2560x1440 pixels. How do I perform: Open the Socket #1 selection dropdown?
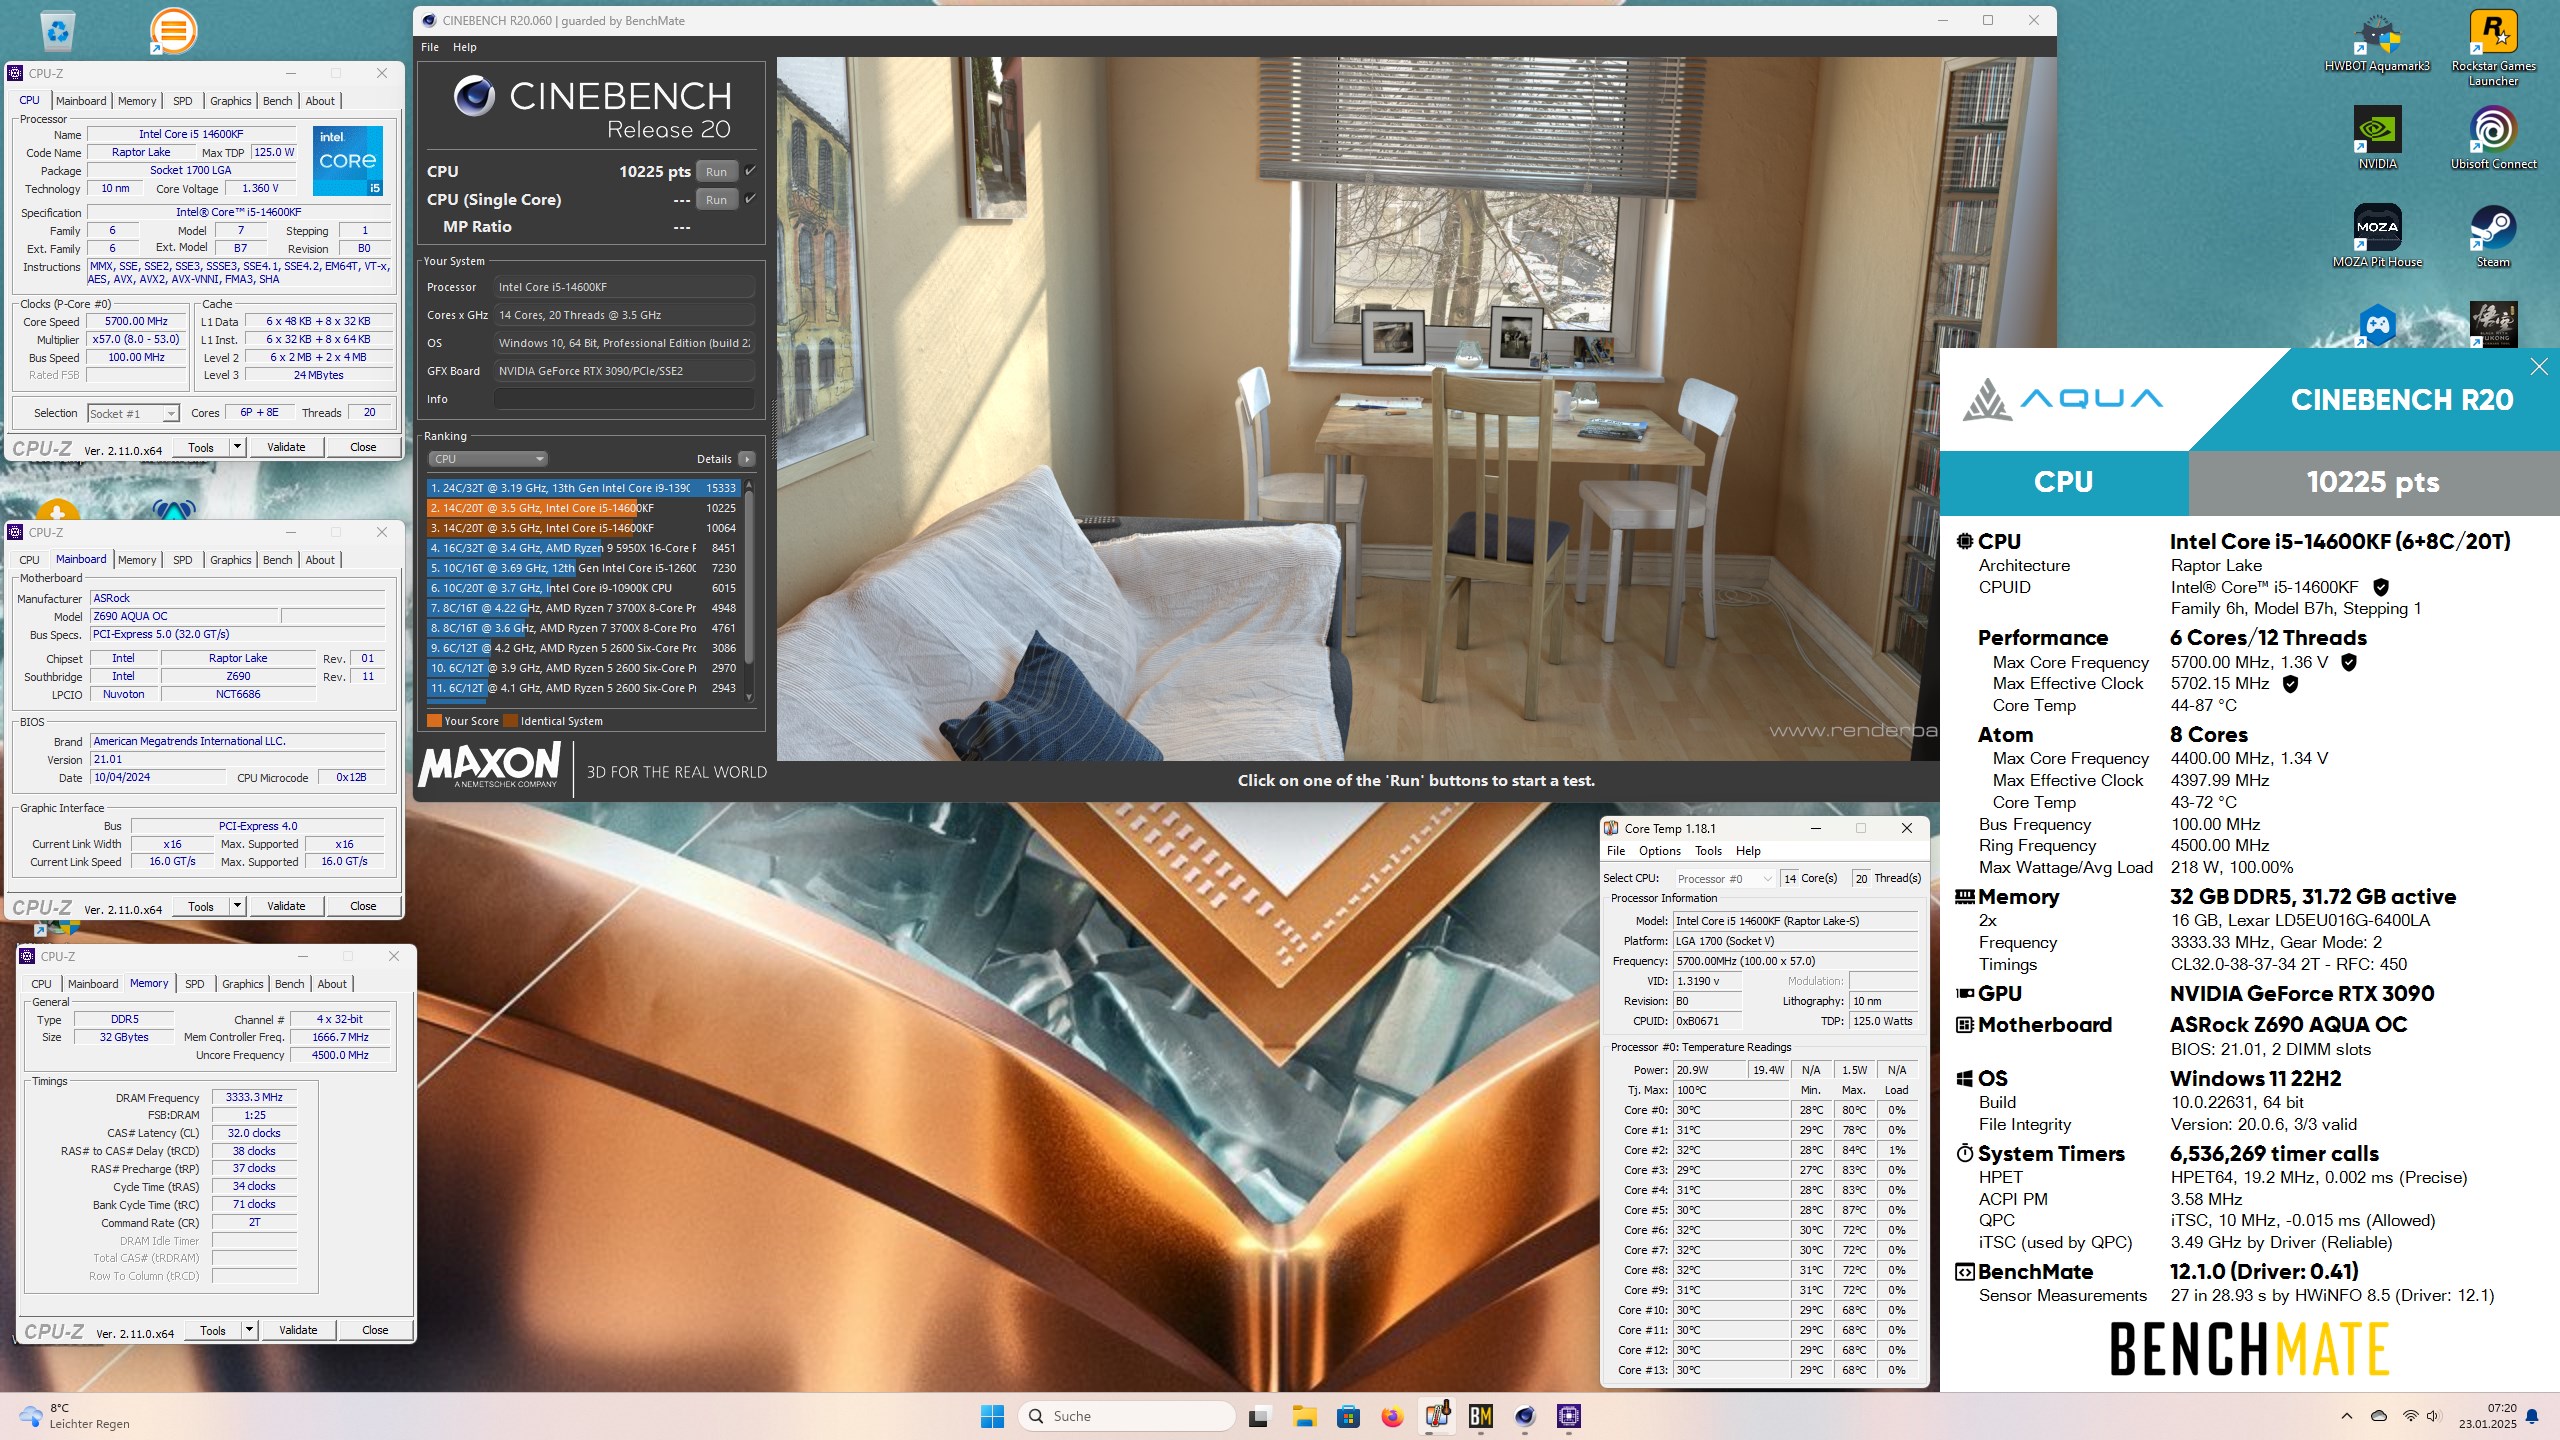pyautogui.click(x=133, y=413)
